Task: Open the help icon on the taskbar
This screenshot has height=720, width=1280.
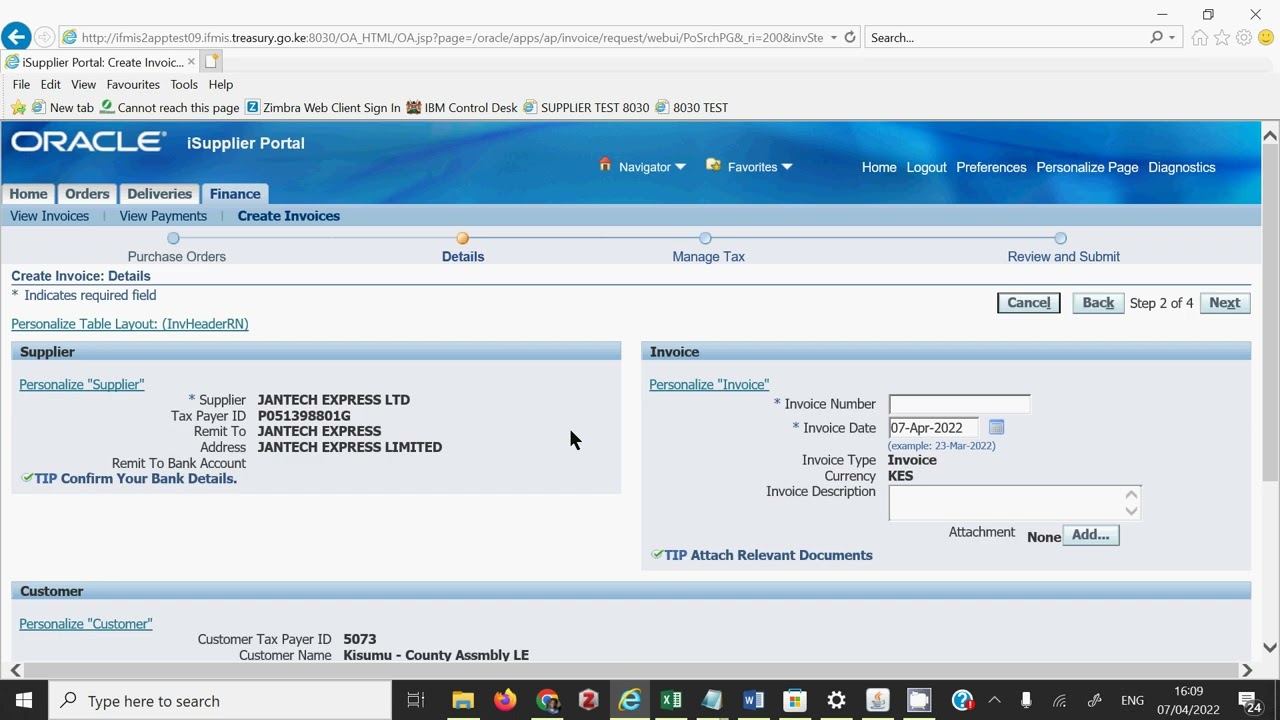Action: tap(962, 701)
